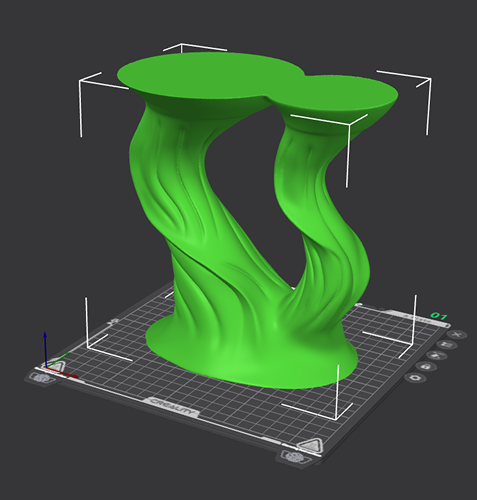The height and width of the screenshot is (500, 477).
Task: Open plate settings gear icon
Action: (x=416, y=378)
